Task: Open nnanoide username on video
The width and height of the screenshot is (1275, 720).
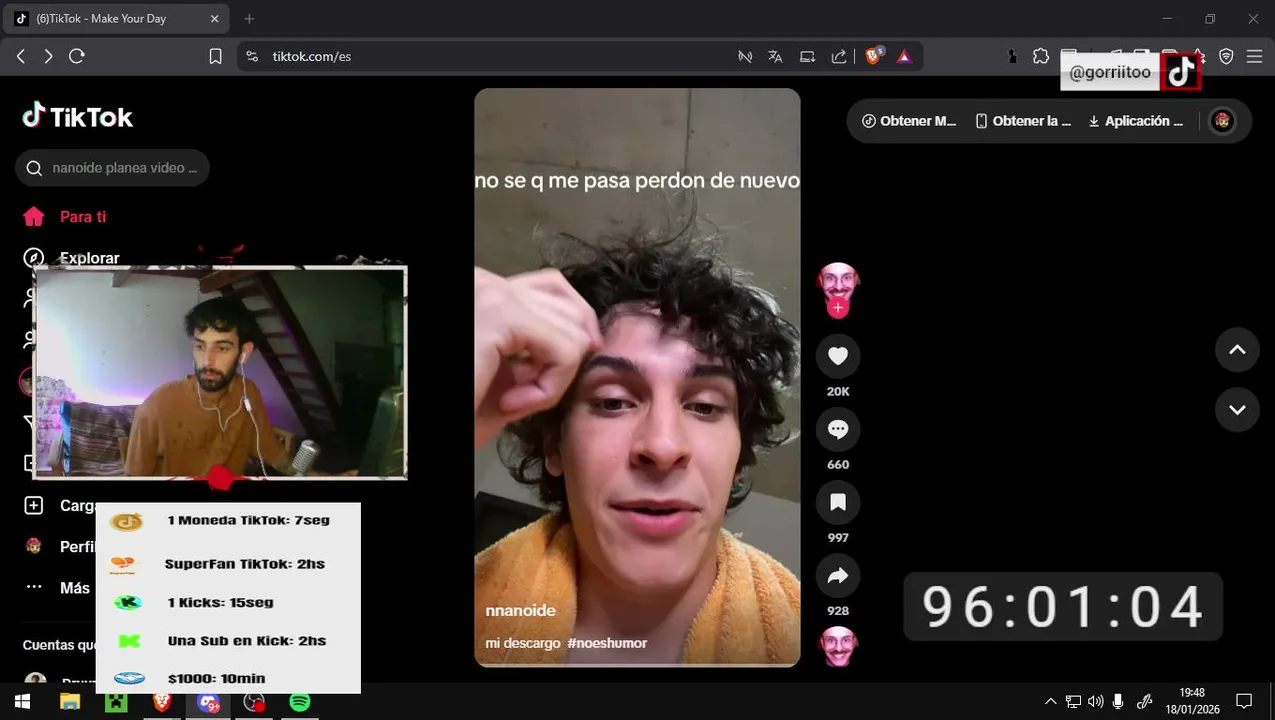Action: [x=520, y=610]
